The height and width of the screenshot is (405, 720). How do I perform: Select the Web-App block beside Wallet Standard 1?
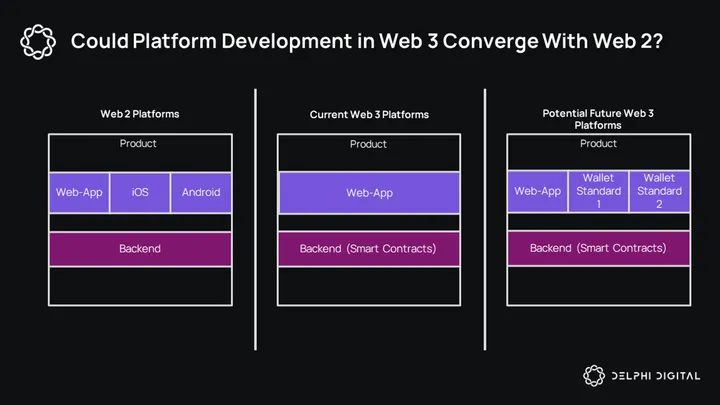(x=538, y=191)
